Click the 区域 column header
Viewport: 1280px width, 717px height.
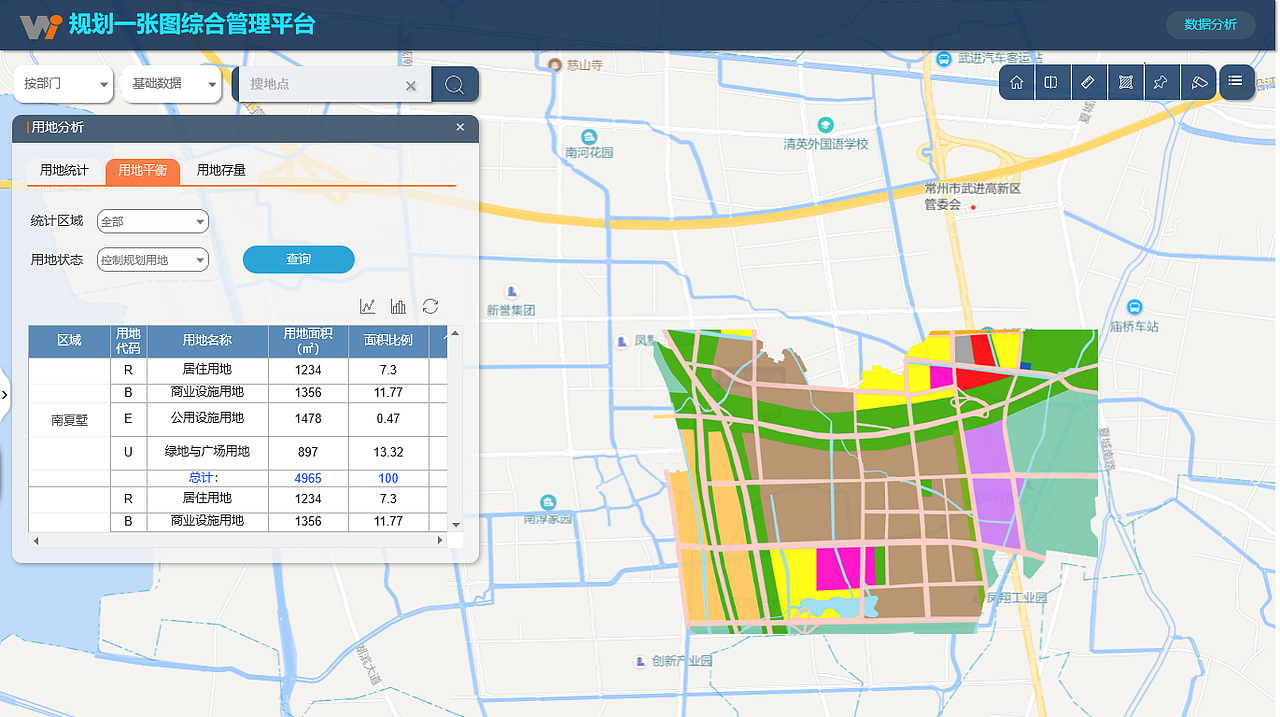[69, 341]
